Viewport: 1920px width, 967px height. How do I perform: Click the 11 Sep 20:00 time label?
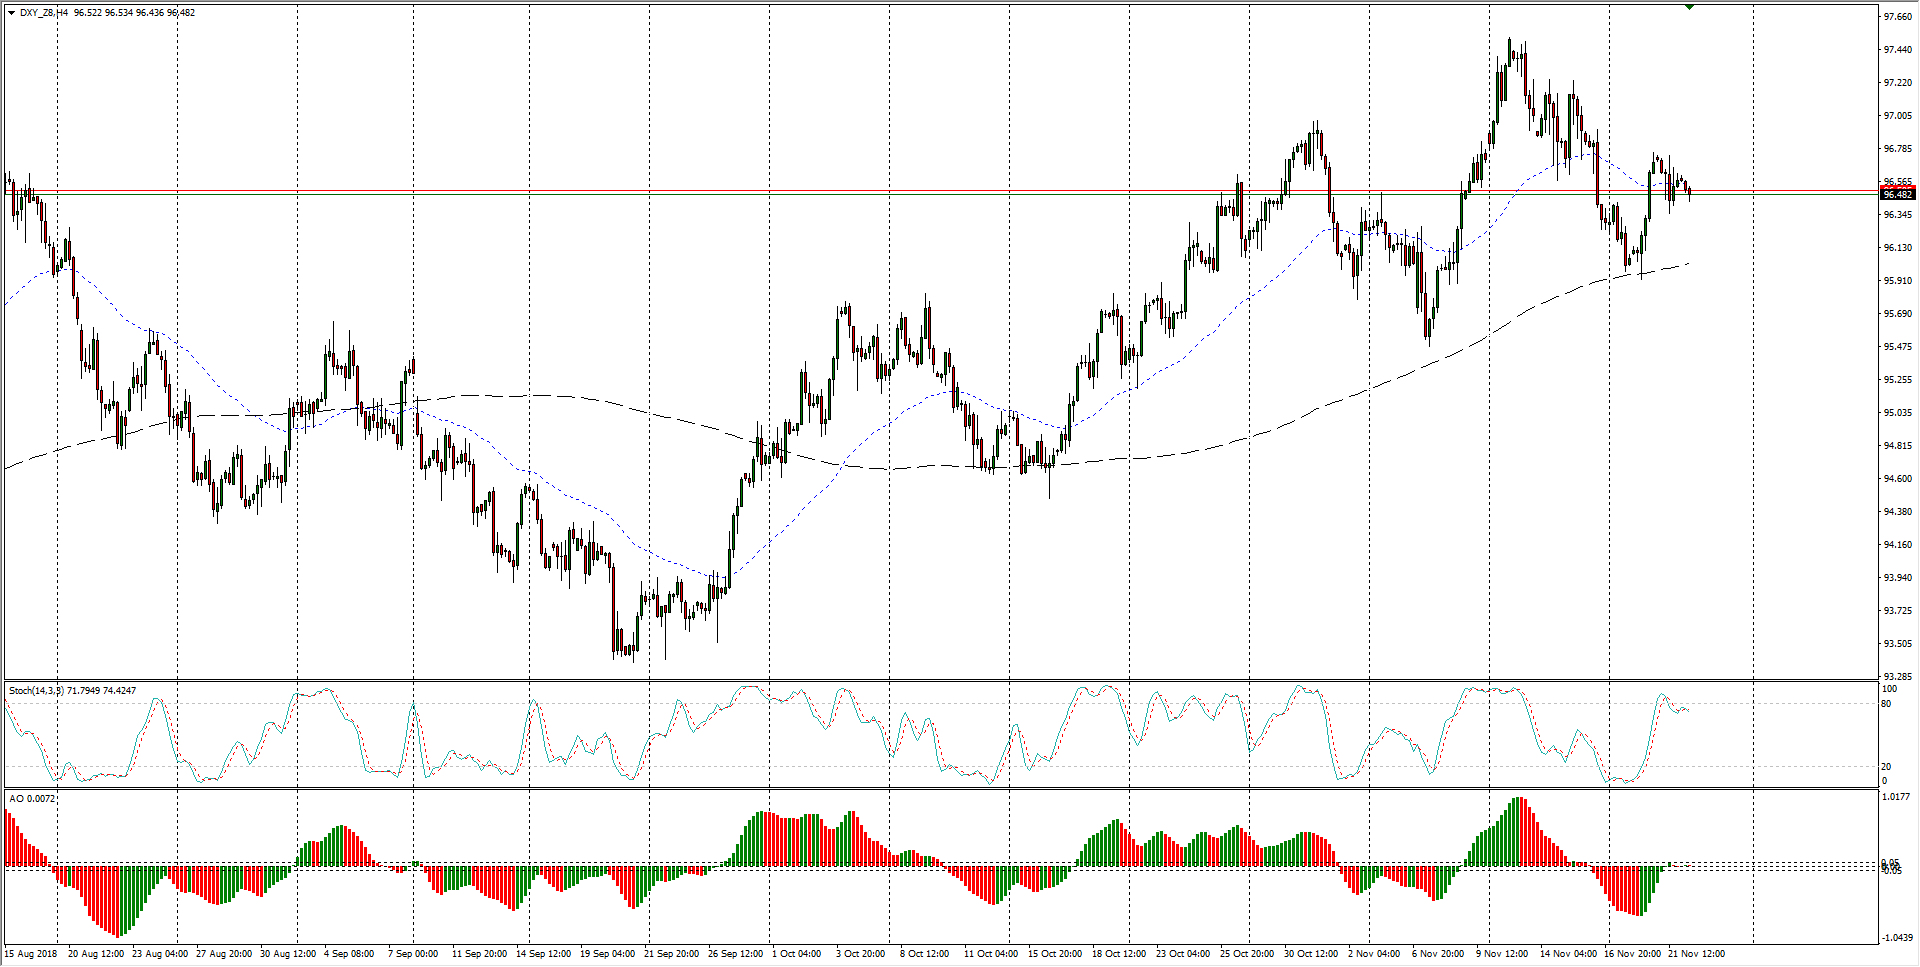480,954
